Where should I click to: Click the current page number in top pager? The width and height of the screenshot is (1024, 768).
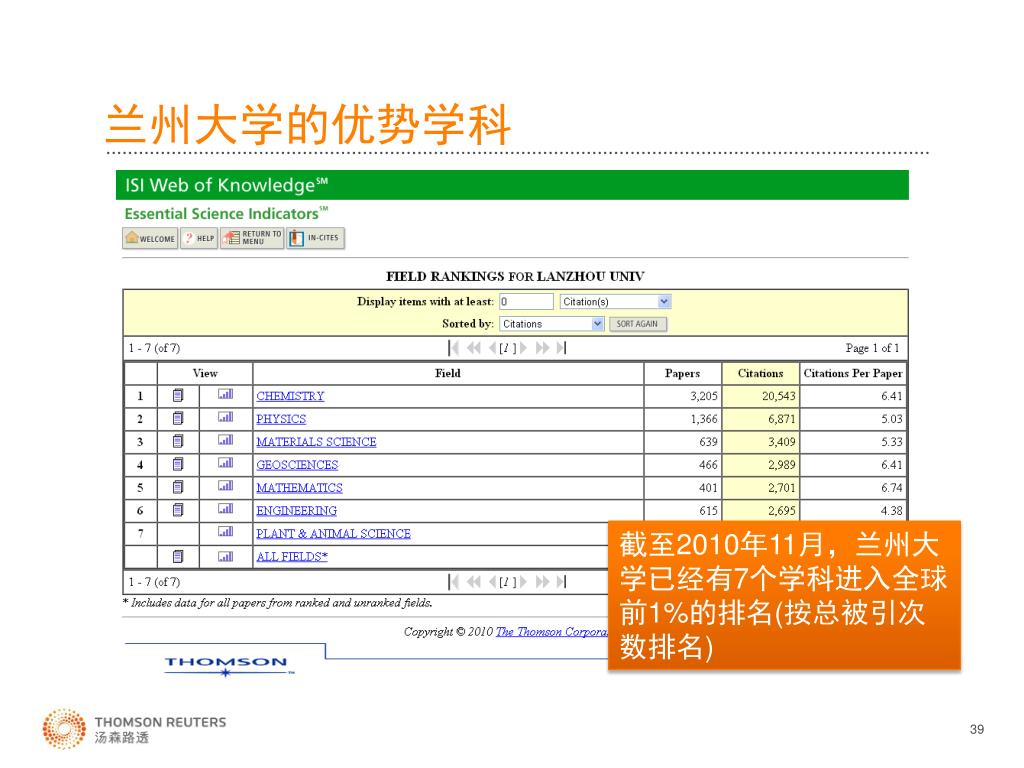coord(508,348)
